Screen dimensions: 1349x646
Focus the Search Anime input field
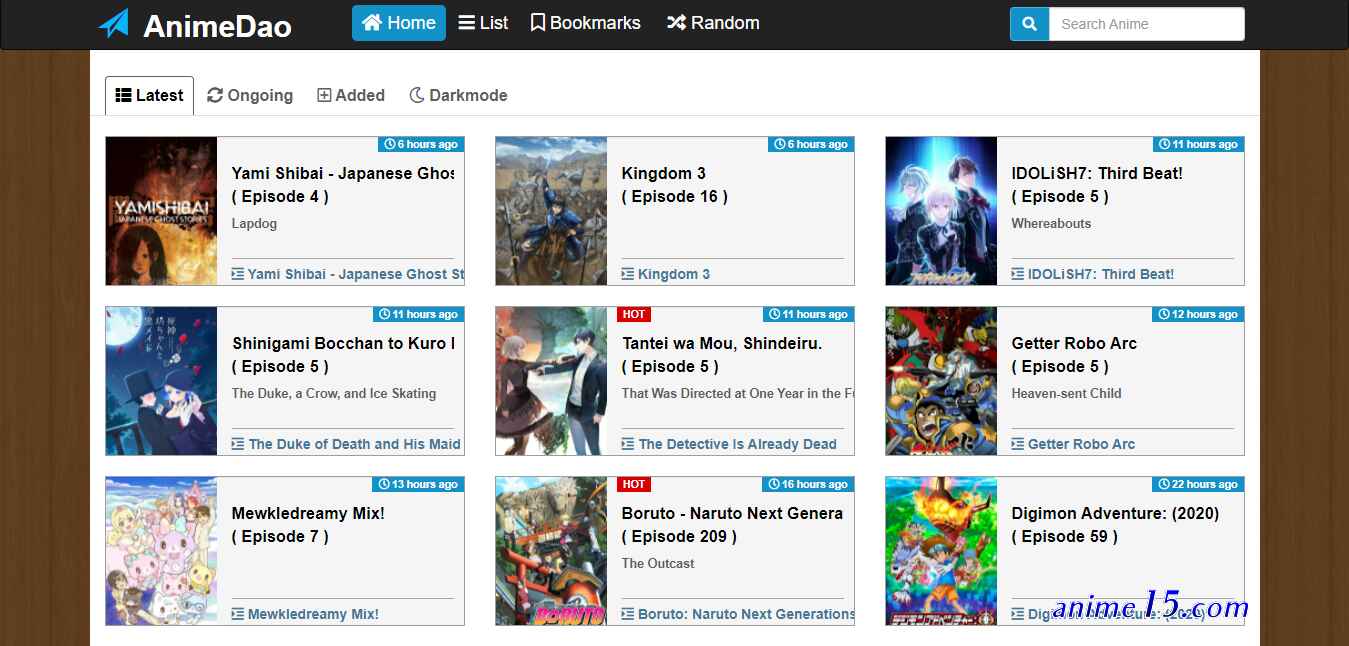tap(1146, 24)
